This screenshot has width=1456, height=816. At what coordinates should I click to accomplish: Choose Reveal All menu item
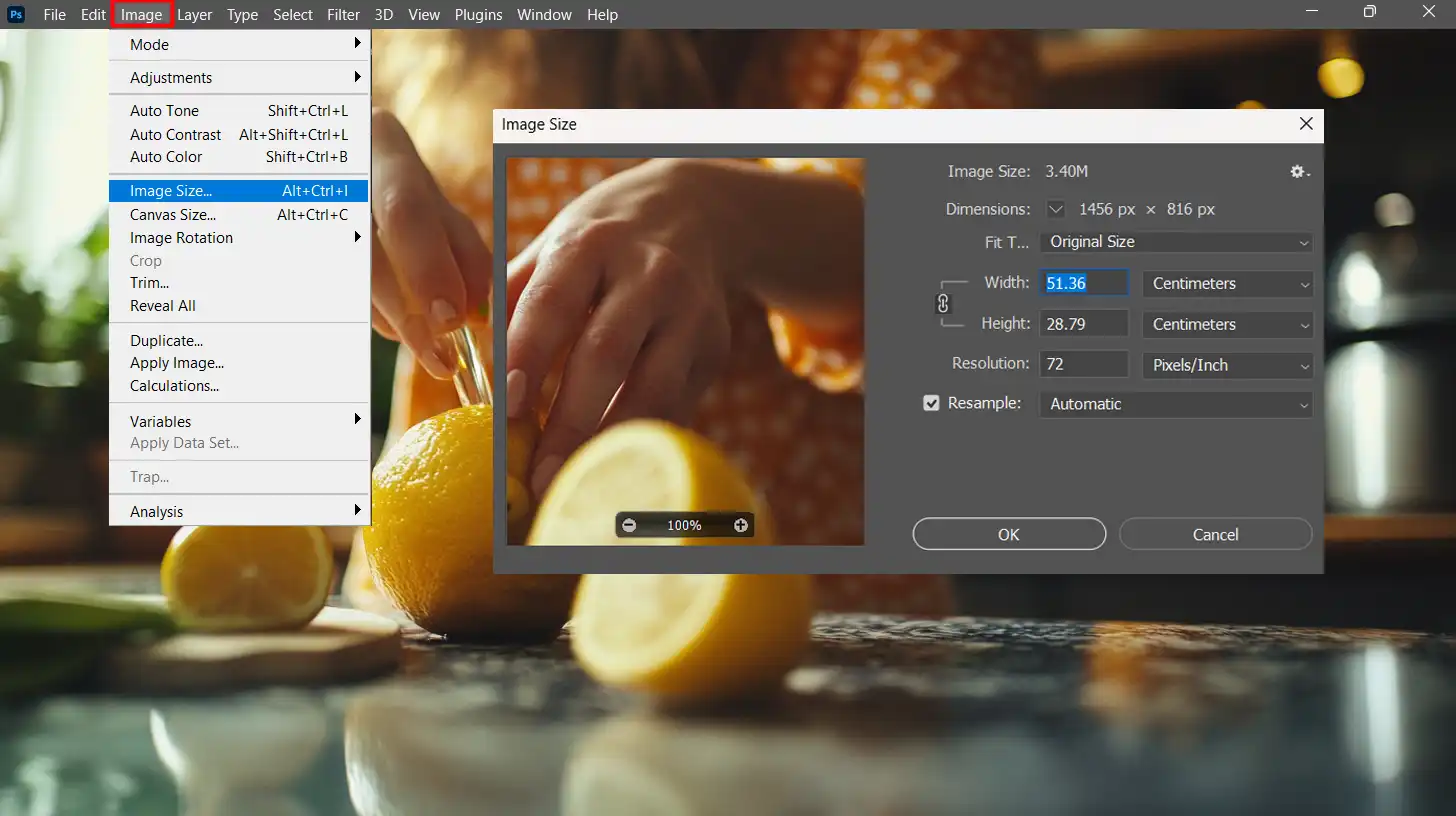point(239,306)
